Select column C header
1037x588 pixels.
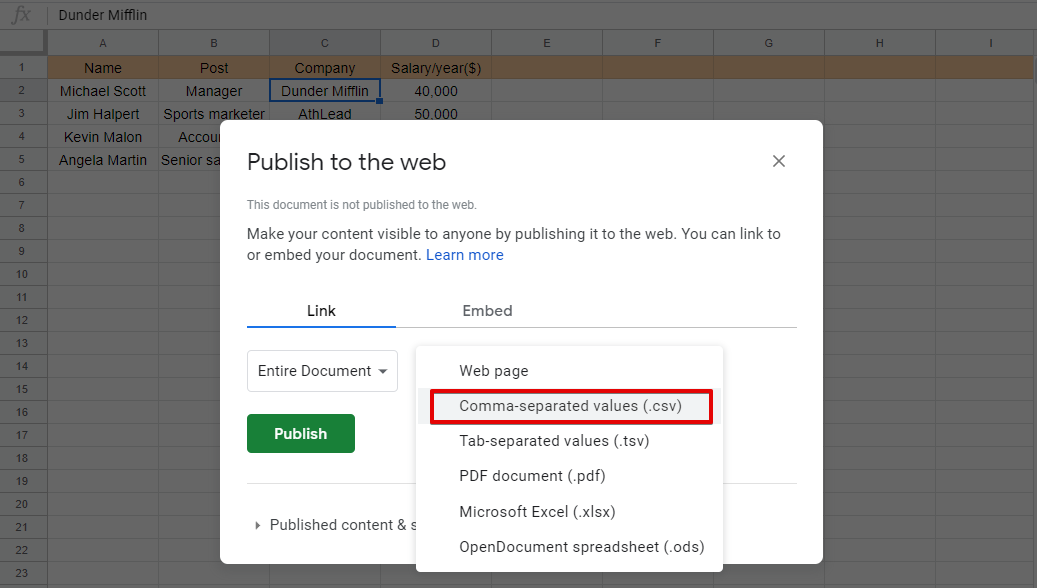pyautogui.click(x=325, y=43)
